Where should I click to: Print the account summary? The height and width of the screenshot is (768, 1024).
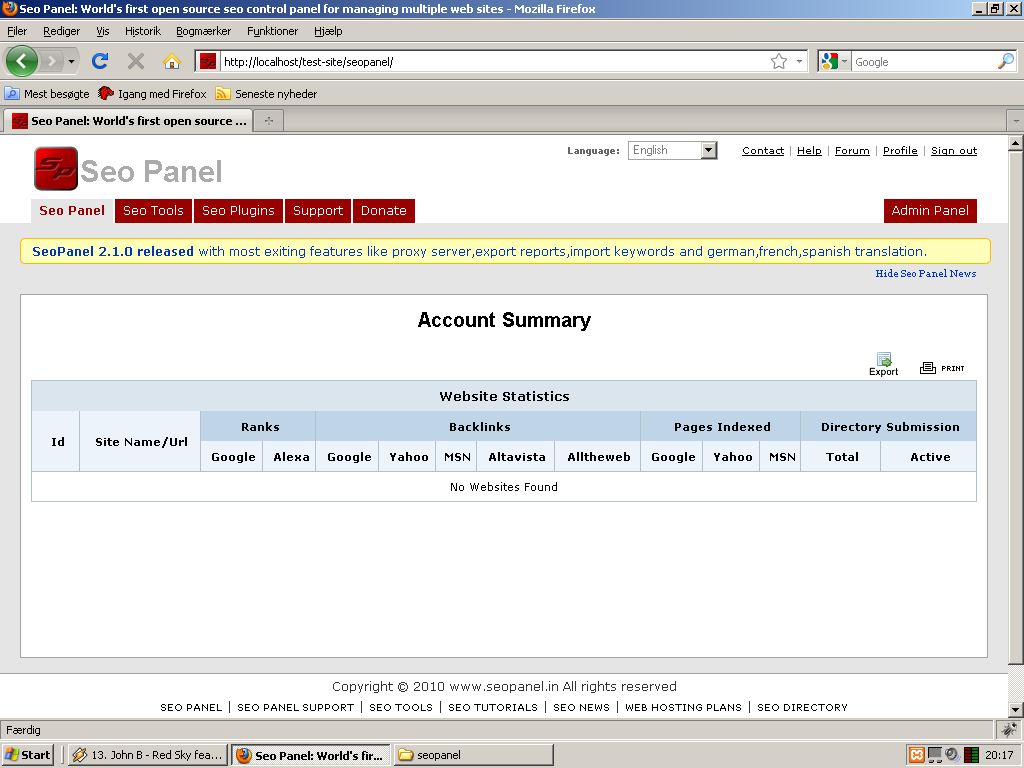(942, 368)
